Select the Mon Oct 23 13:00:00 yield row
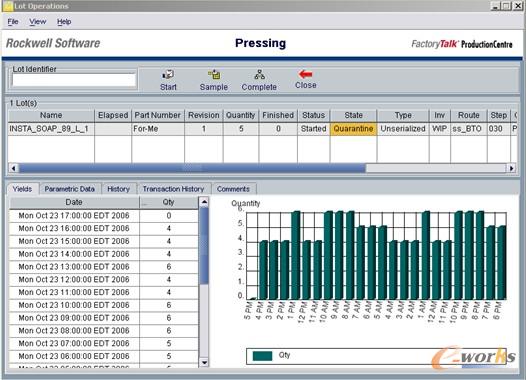 pyautogui.click(x=104, y=267)
